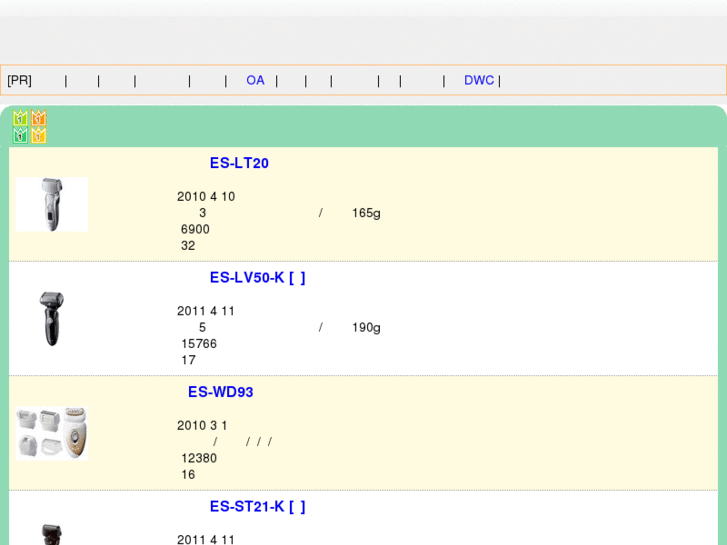Open the ES-LV50-K product link
727x545 pixels.
pos(257,277)
